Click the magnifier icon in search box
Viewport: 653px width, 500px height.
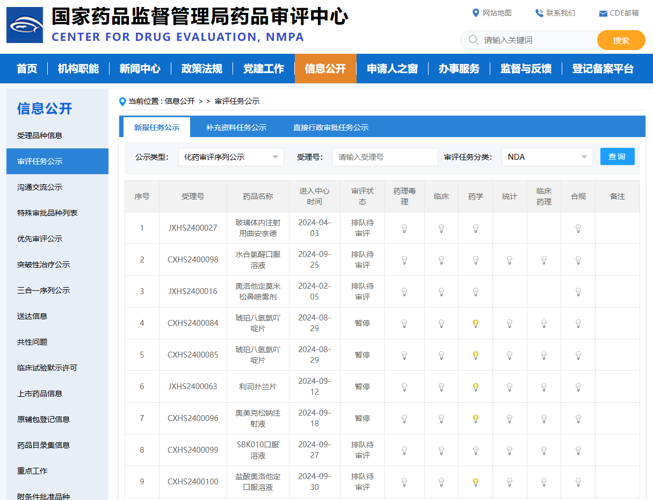pyautogui.click(x=473, y=40)
